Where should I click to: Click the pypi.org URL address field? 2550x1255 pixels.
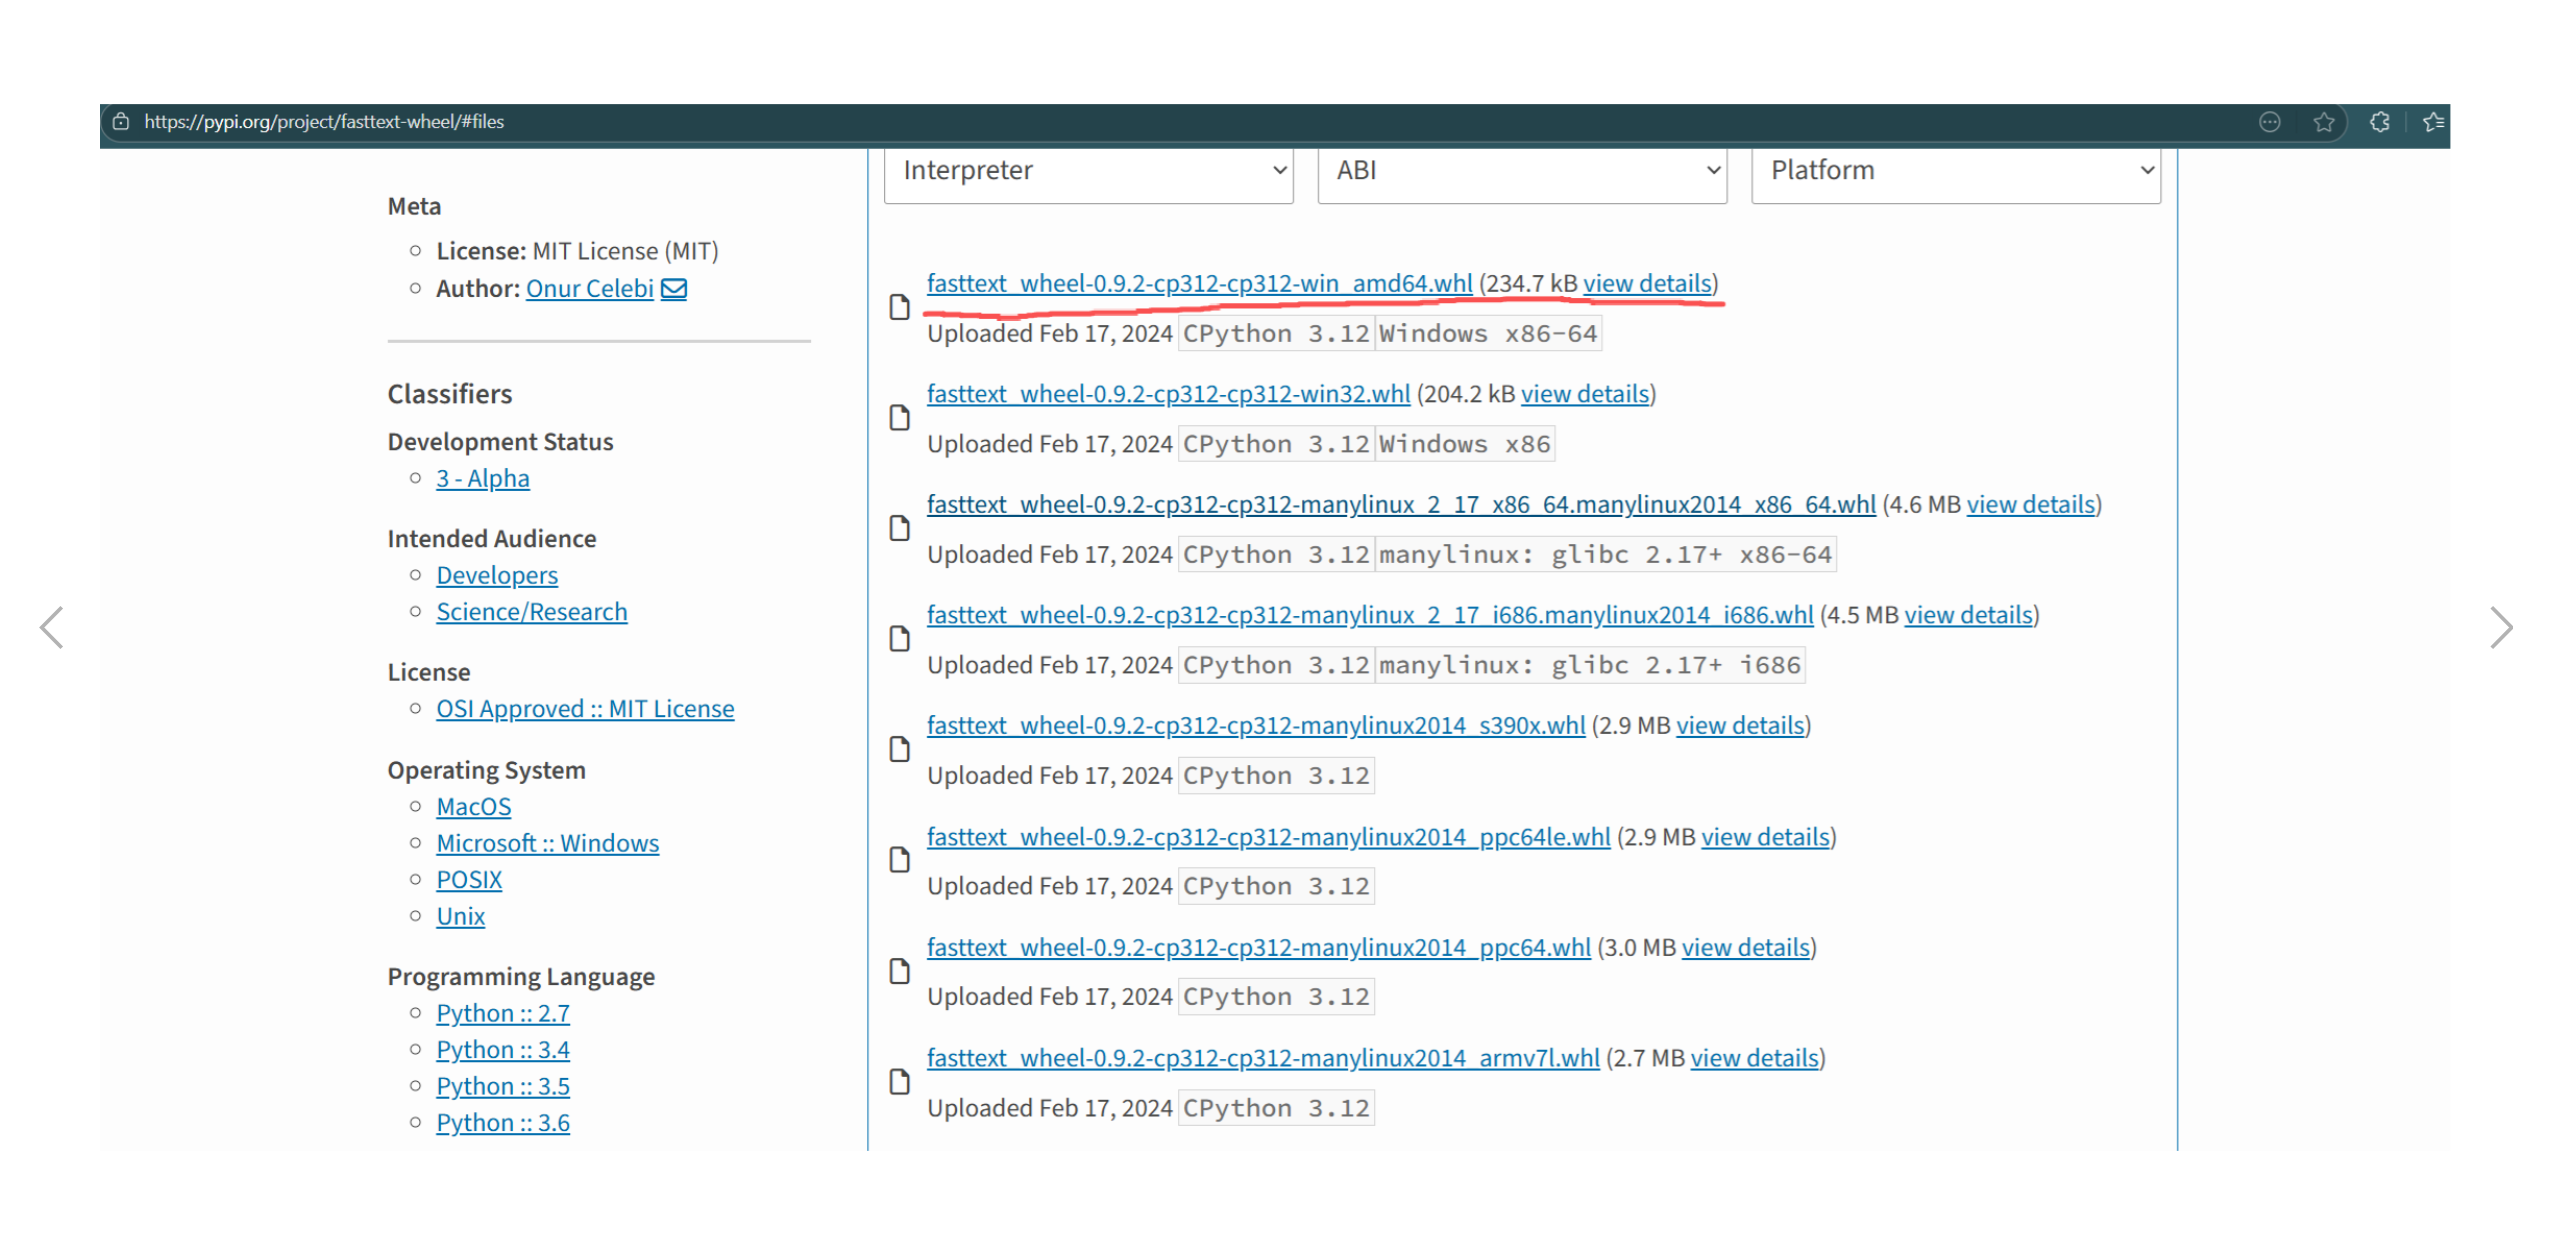(x=324, y=122)
